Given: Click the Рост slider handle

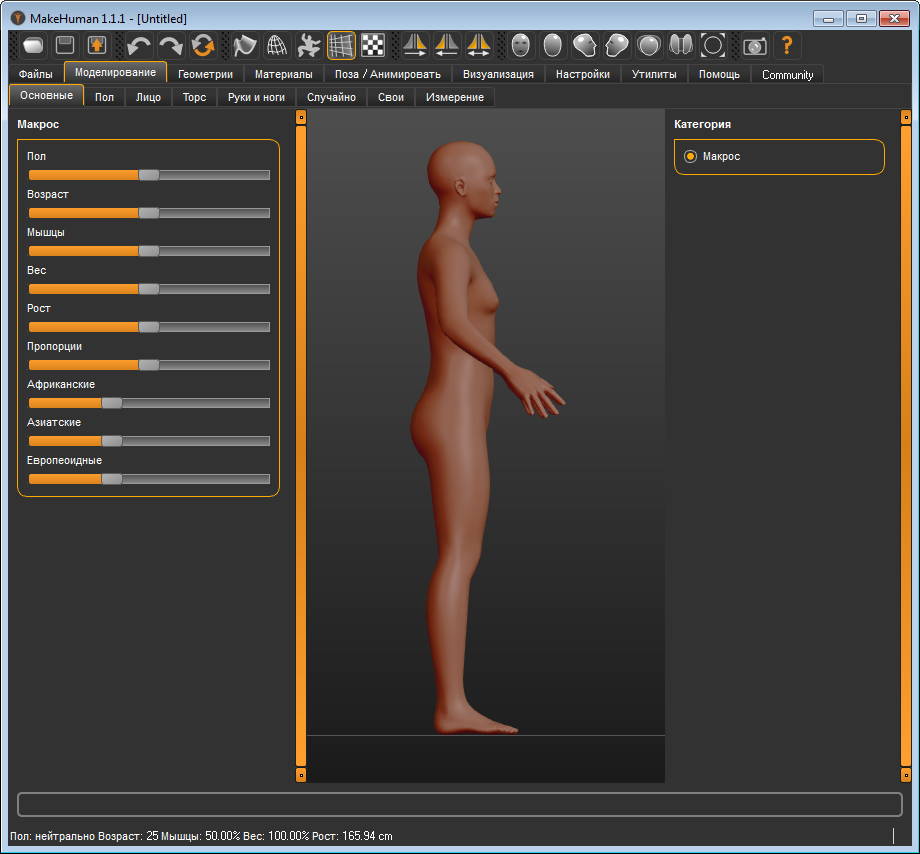Looking at the screenshot, I should click(149, 327).
